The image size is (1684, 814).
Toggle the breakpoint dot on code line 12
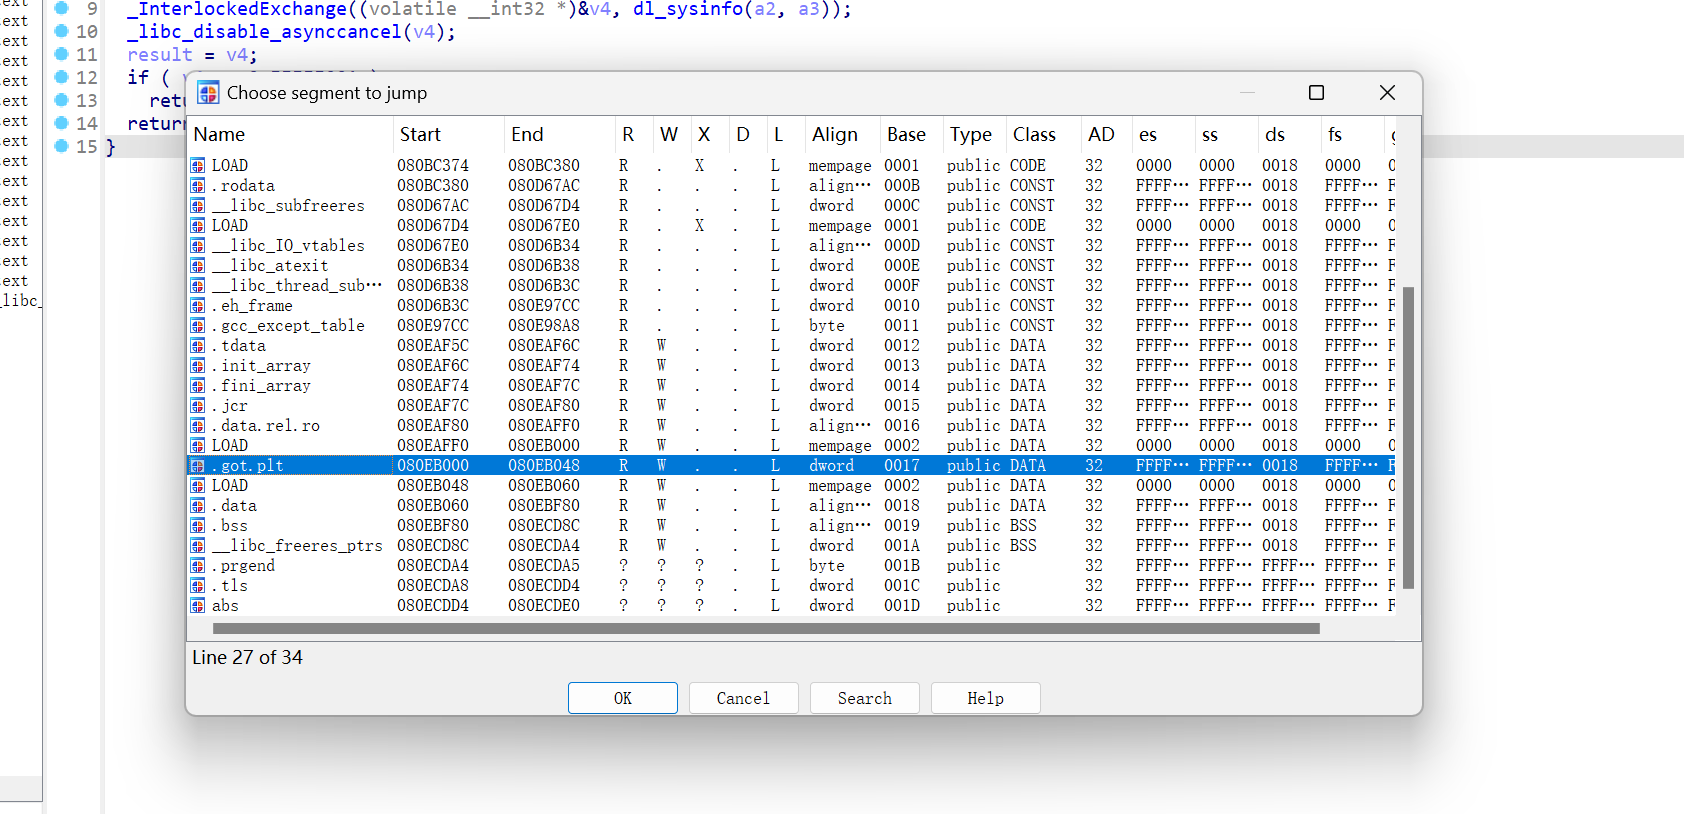(61, 77)
